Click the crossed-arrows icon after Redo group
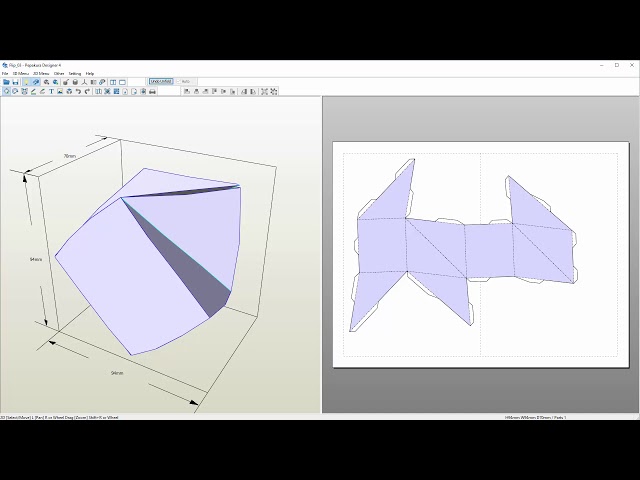This screenshot has width=640, height=480. (x=107, y=91)
